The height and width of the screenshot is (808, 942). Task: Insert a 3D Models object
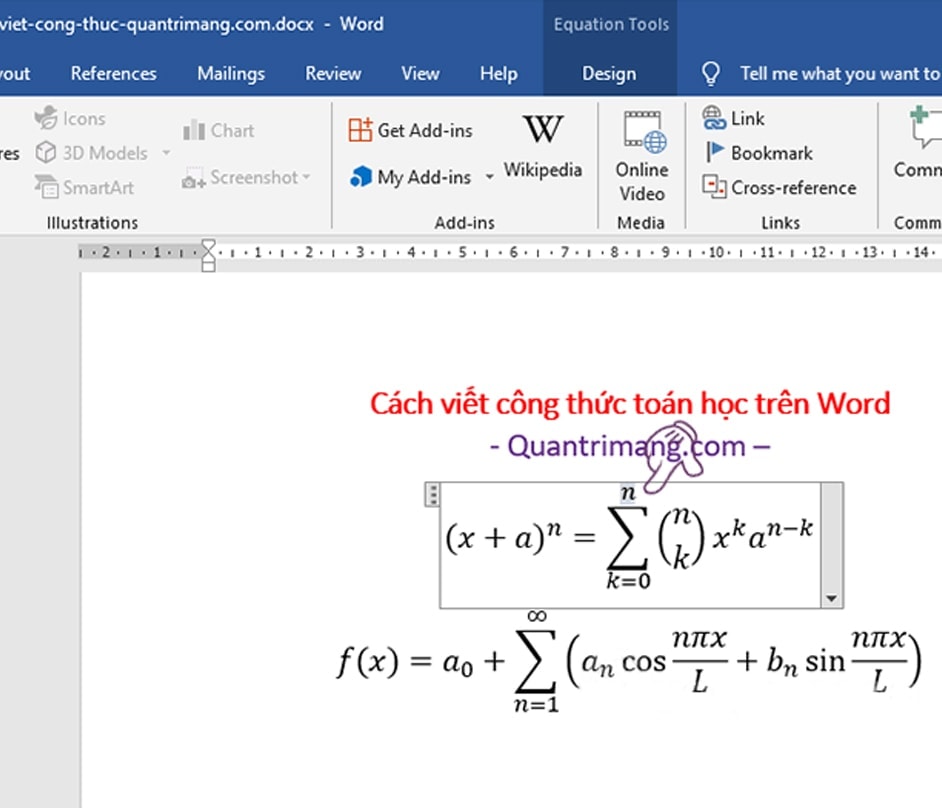(91, 153)
